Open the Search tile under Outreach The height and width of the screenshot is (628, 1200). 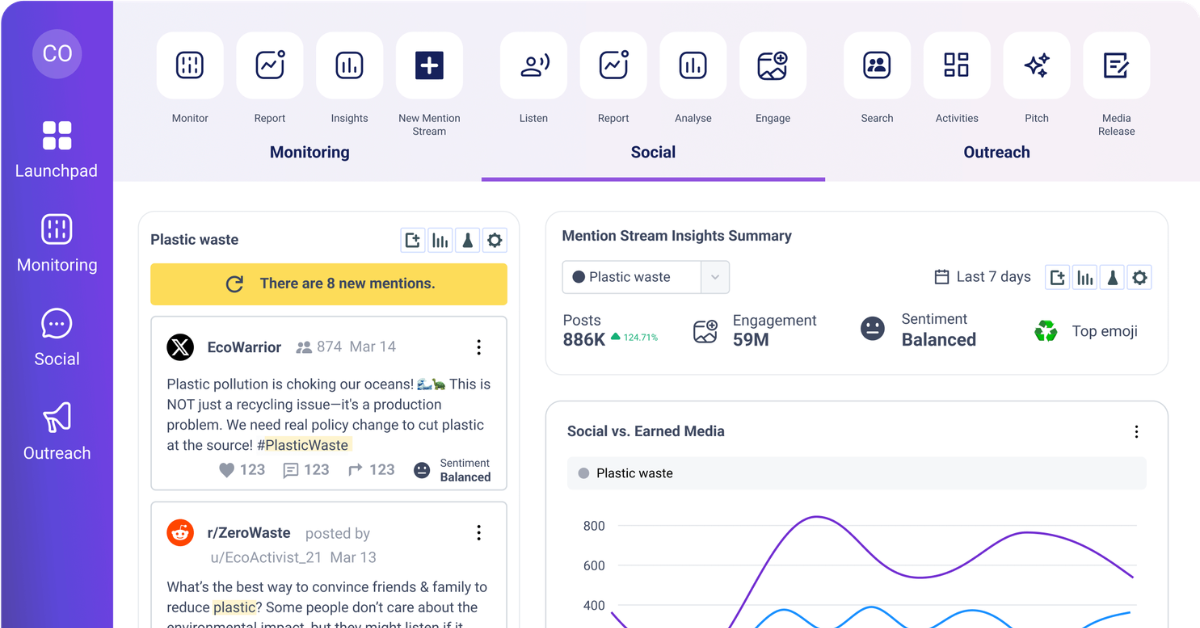(x=877, y=66)
